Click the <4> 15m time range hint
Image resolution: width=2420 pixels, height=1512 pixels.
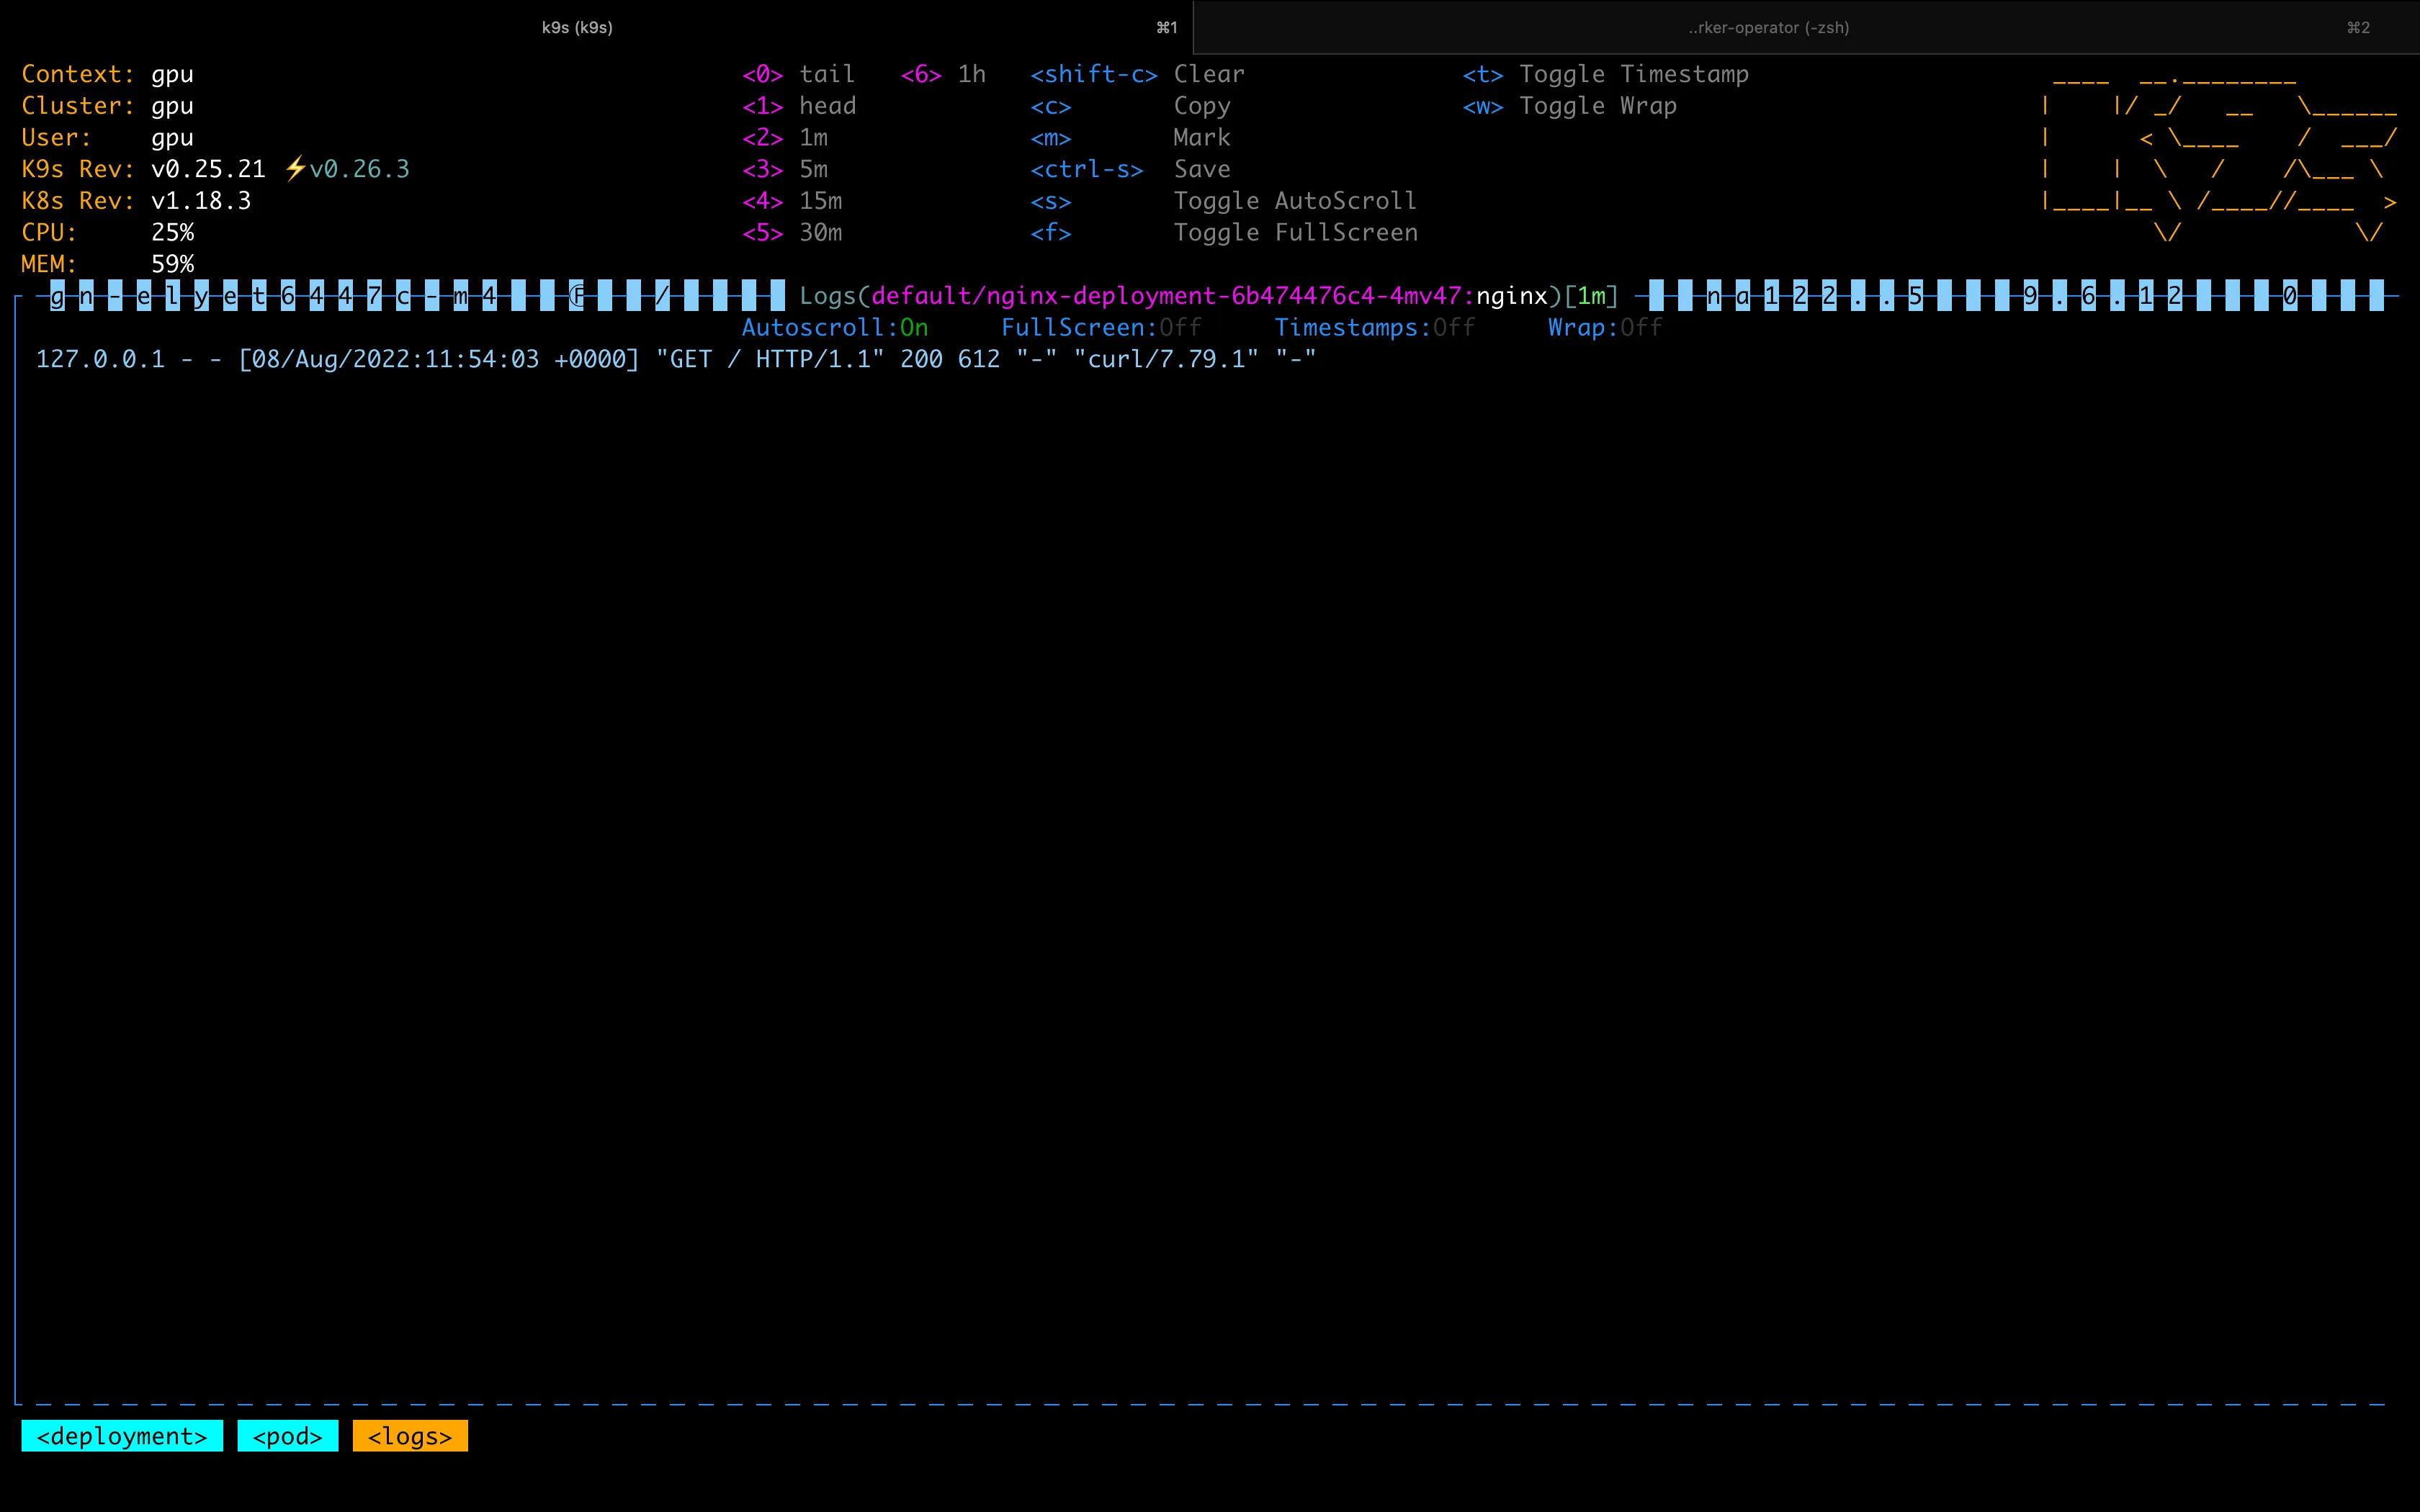point(792,201)
